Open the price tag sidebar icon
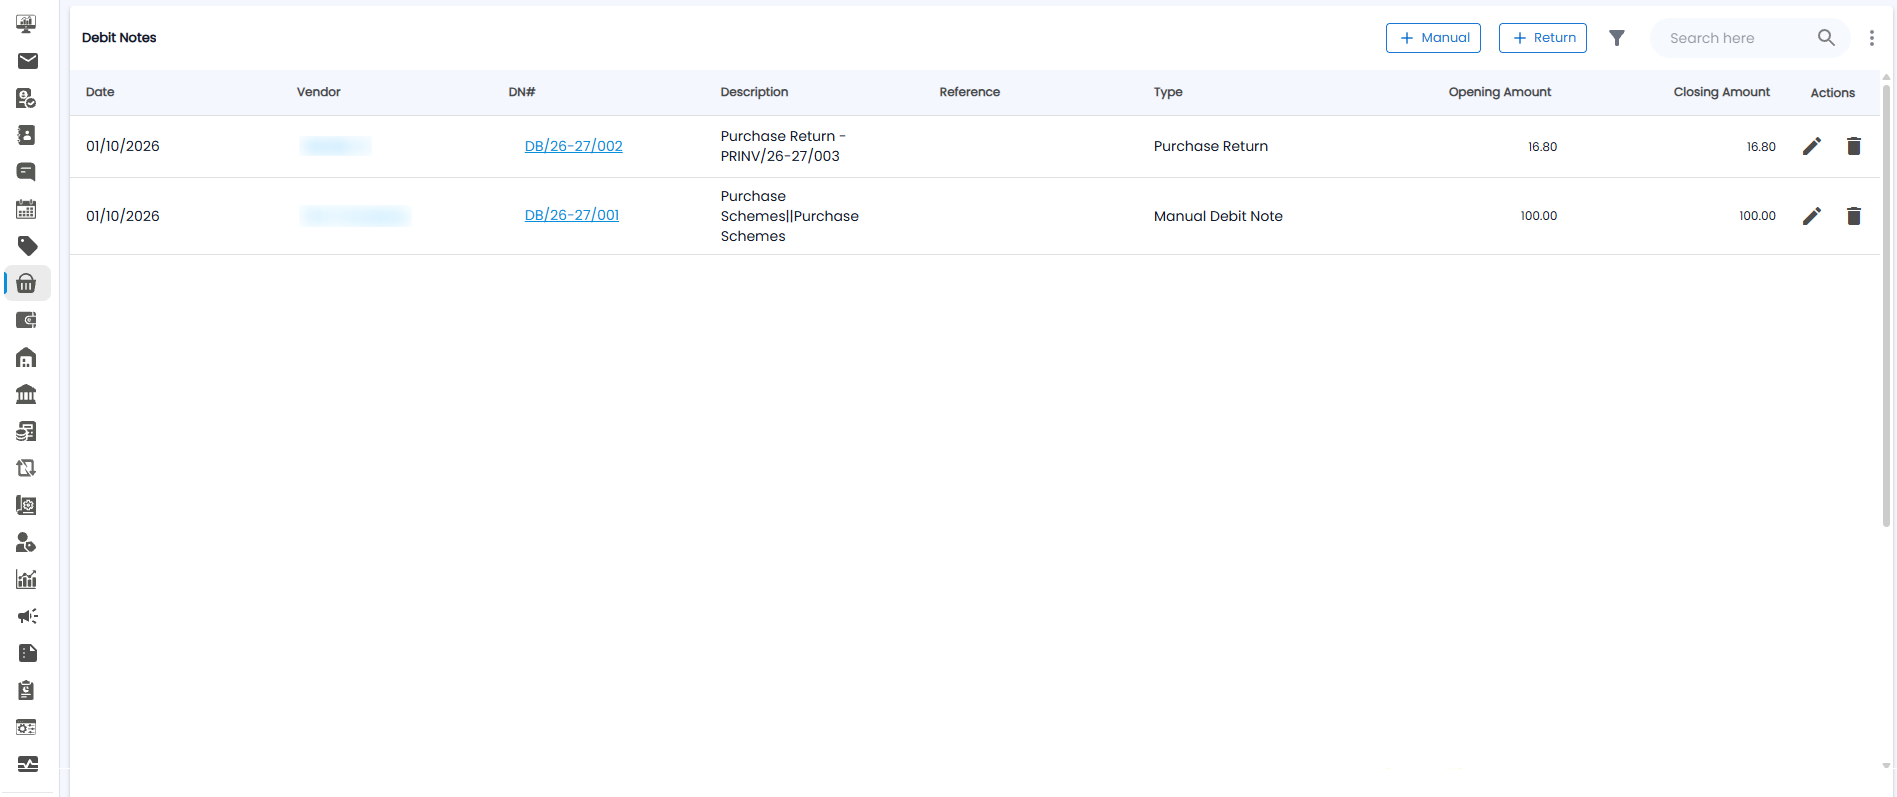 [x=27, y=246]
